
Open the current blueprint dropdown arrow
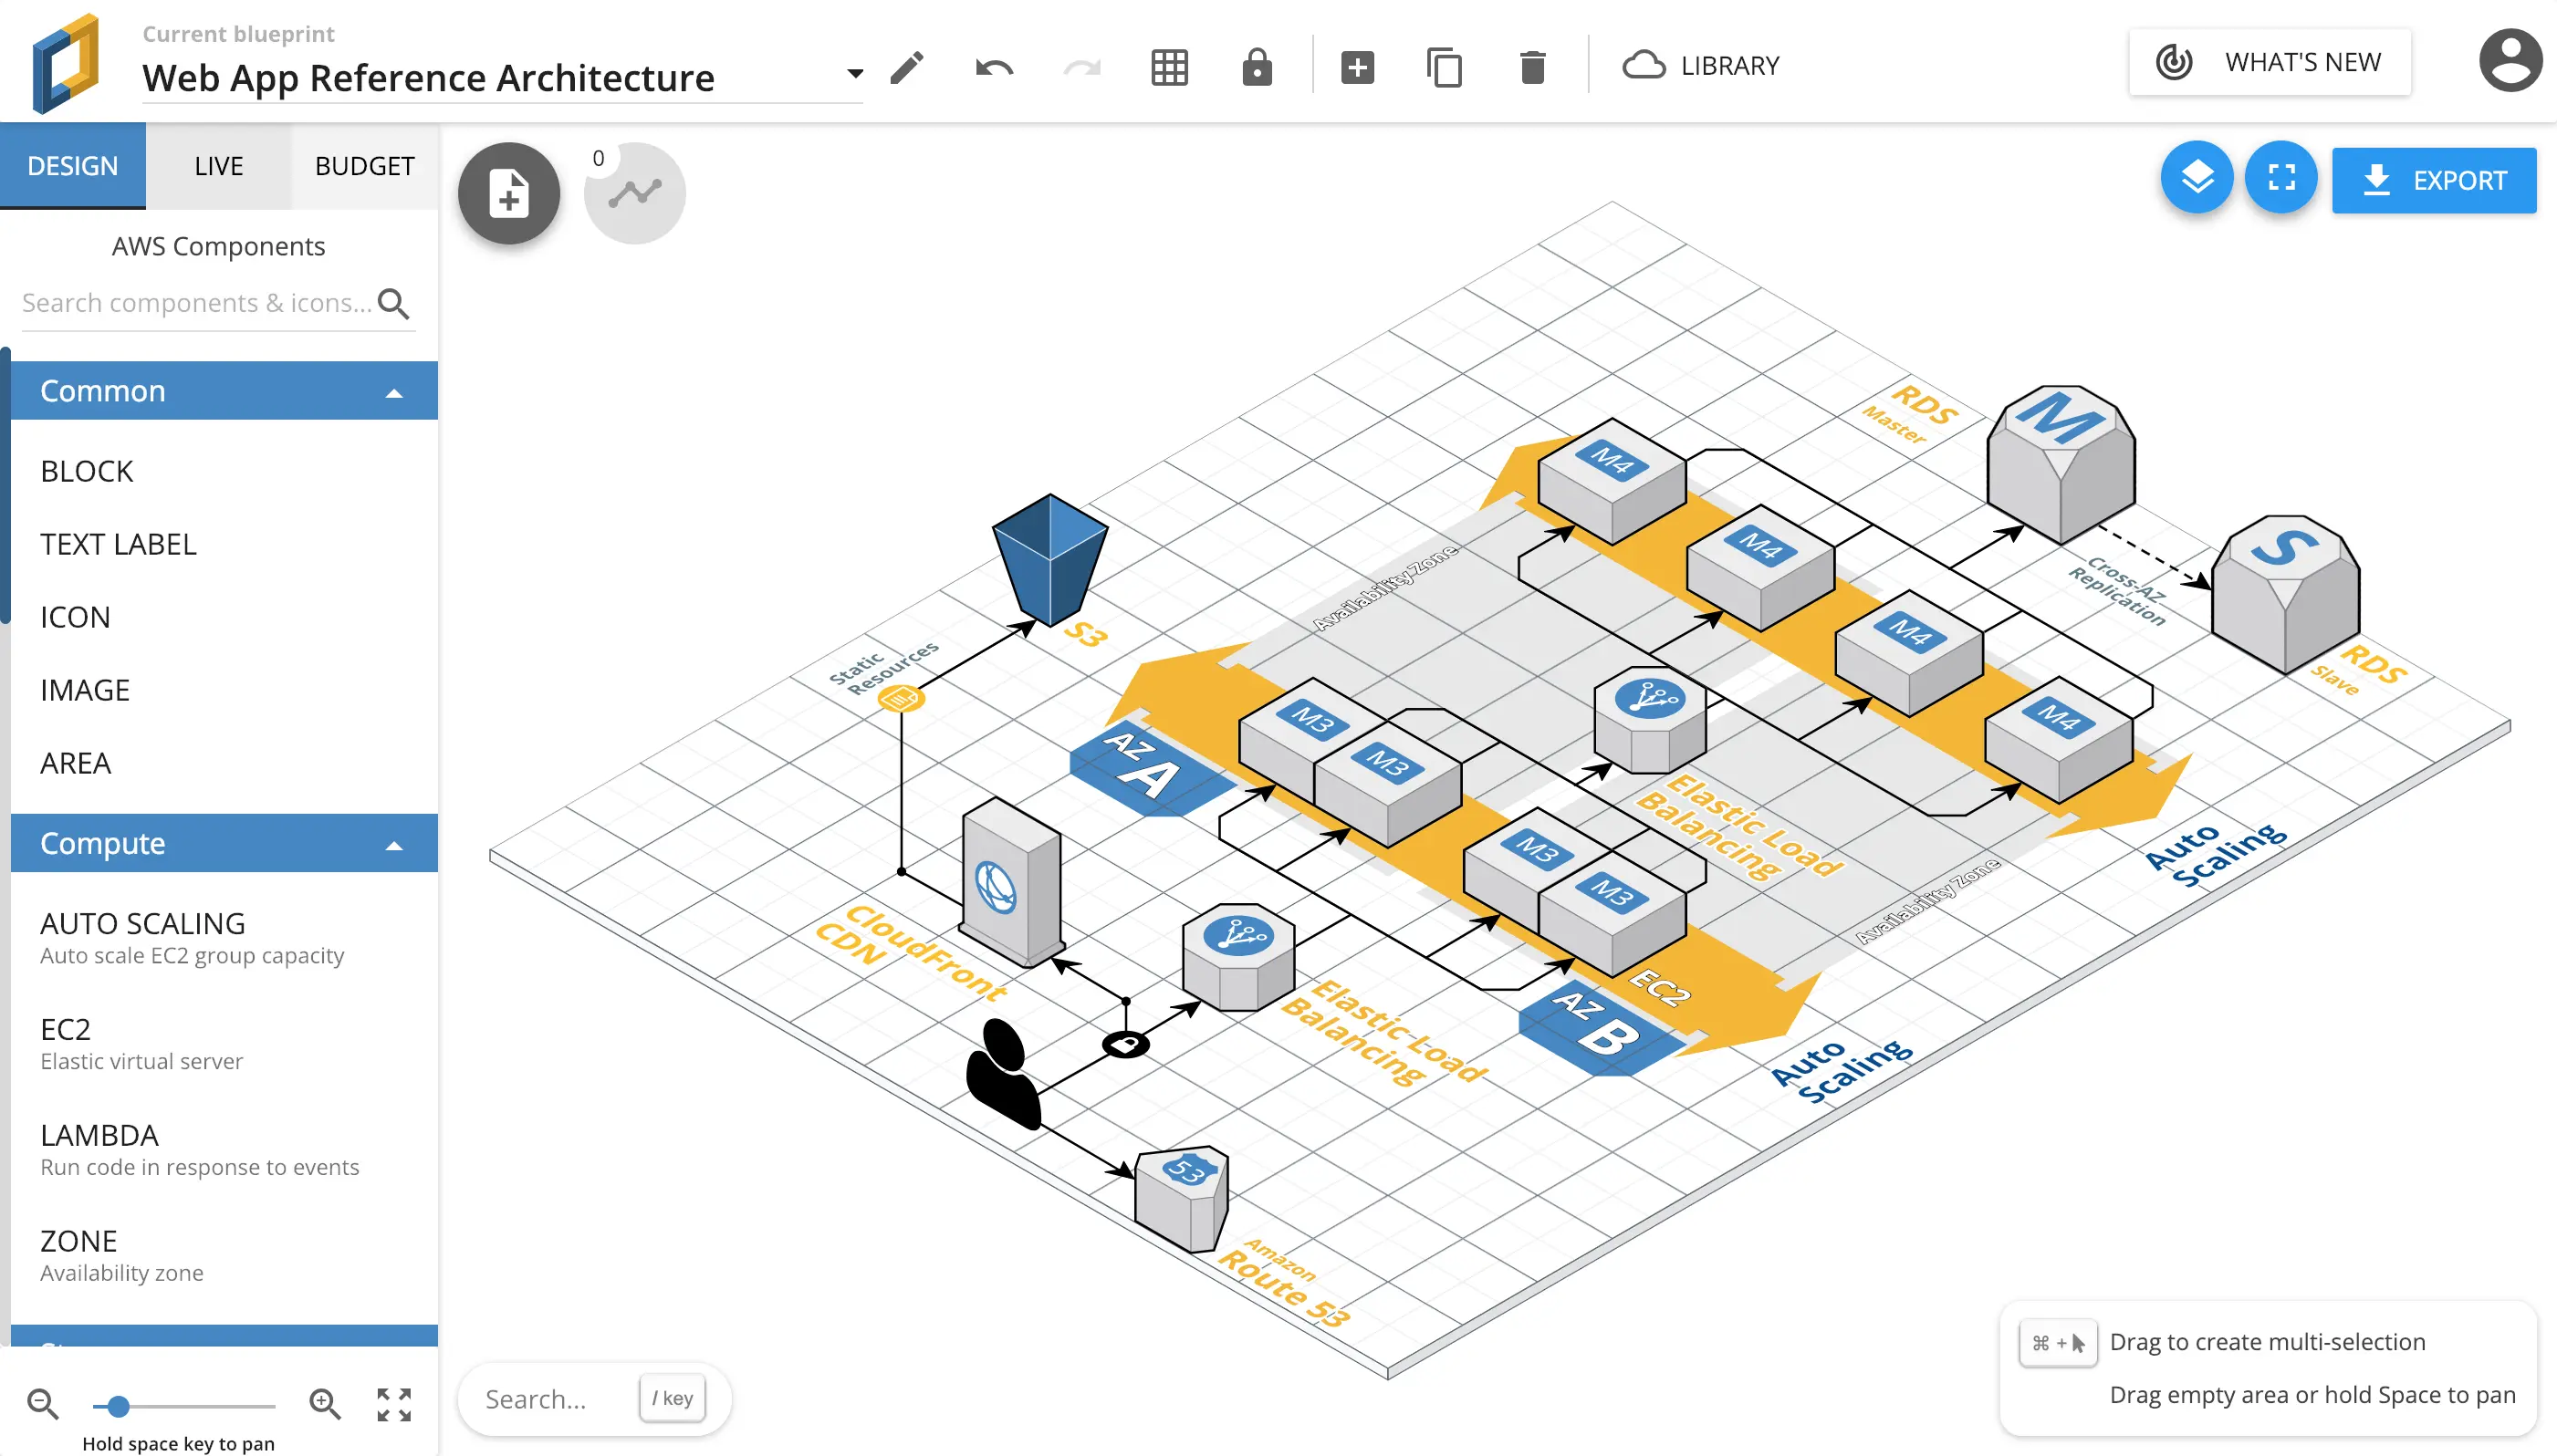[x=854, y=74]
